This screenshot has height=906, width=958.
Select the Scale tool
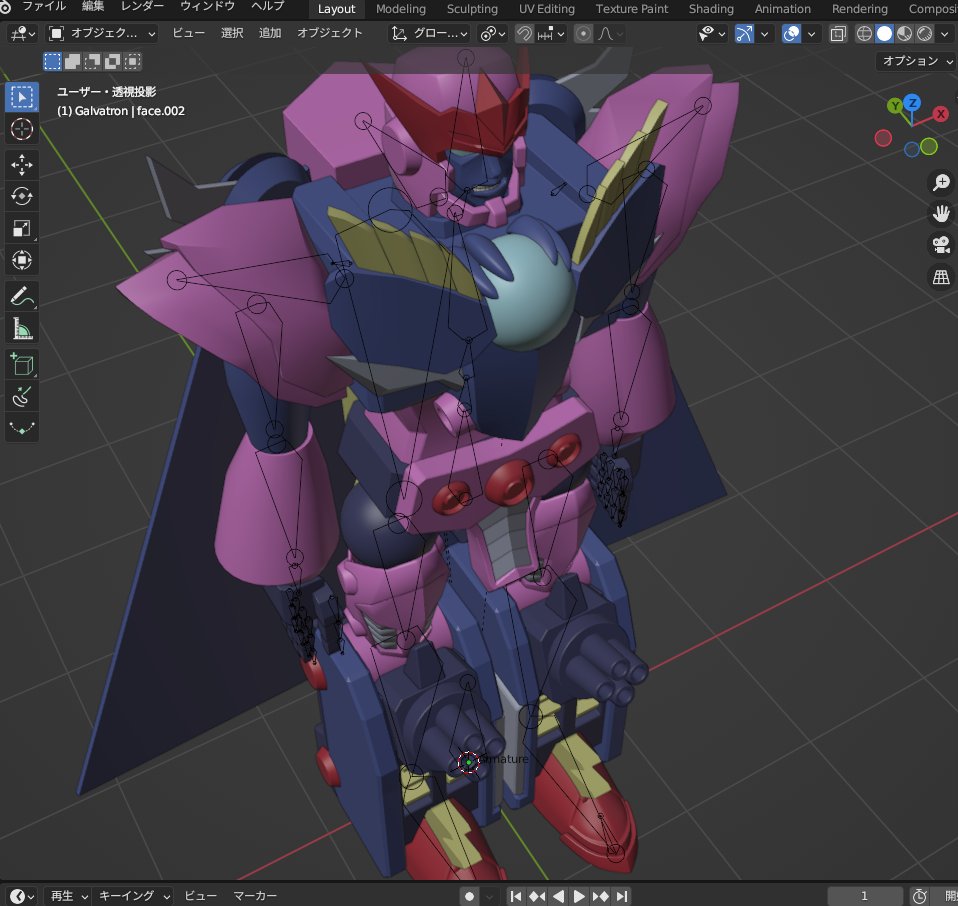click(22, 228)
